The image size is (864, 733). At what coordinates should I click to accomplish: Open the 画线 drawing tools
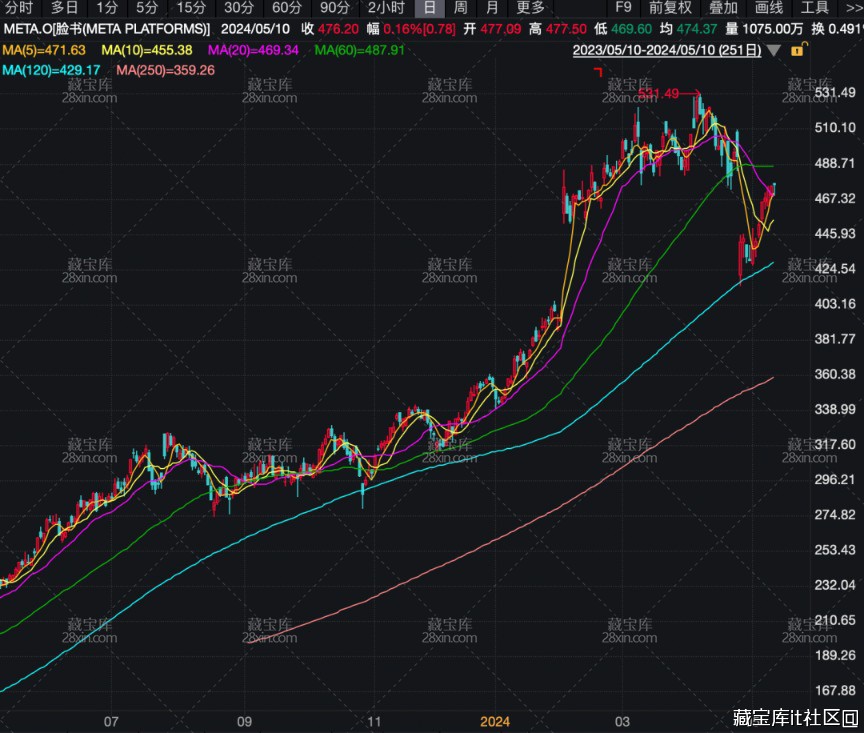pyautogui.click(x=769, y=8)
